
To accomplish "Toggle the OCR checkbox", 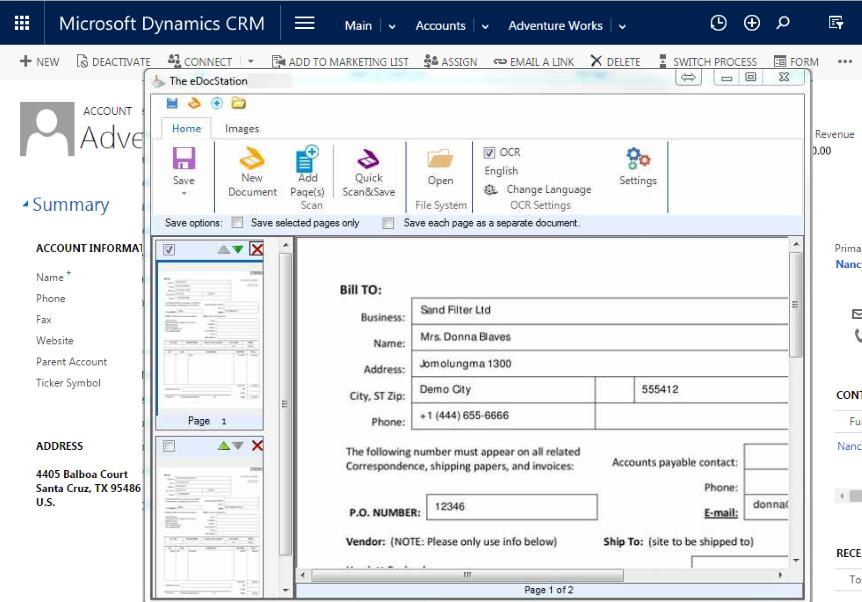I will point(489,153).
